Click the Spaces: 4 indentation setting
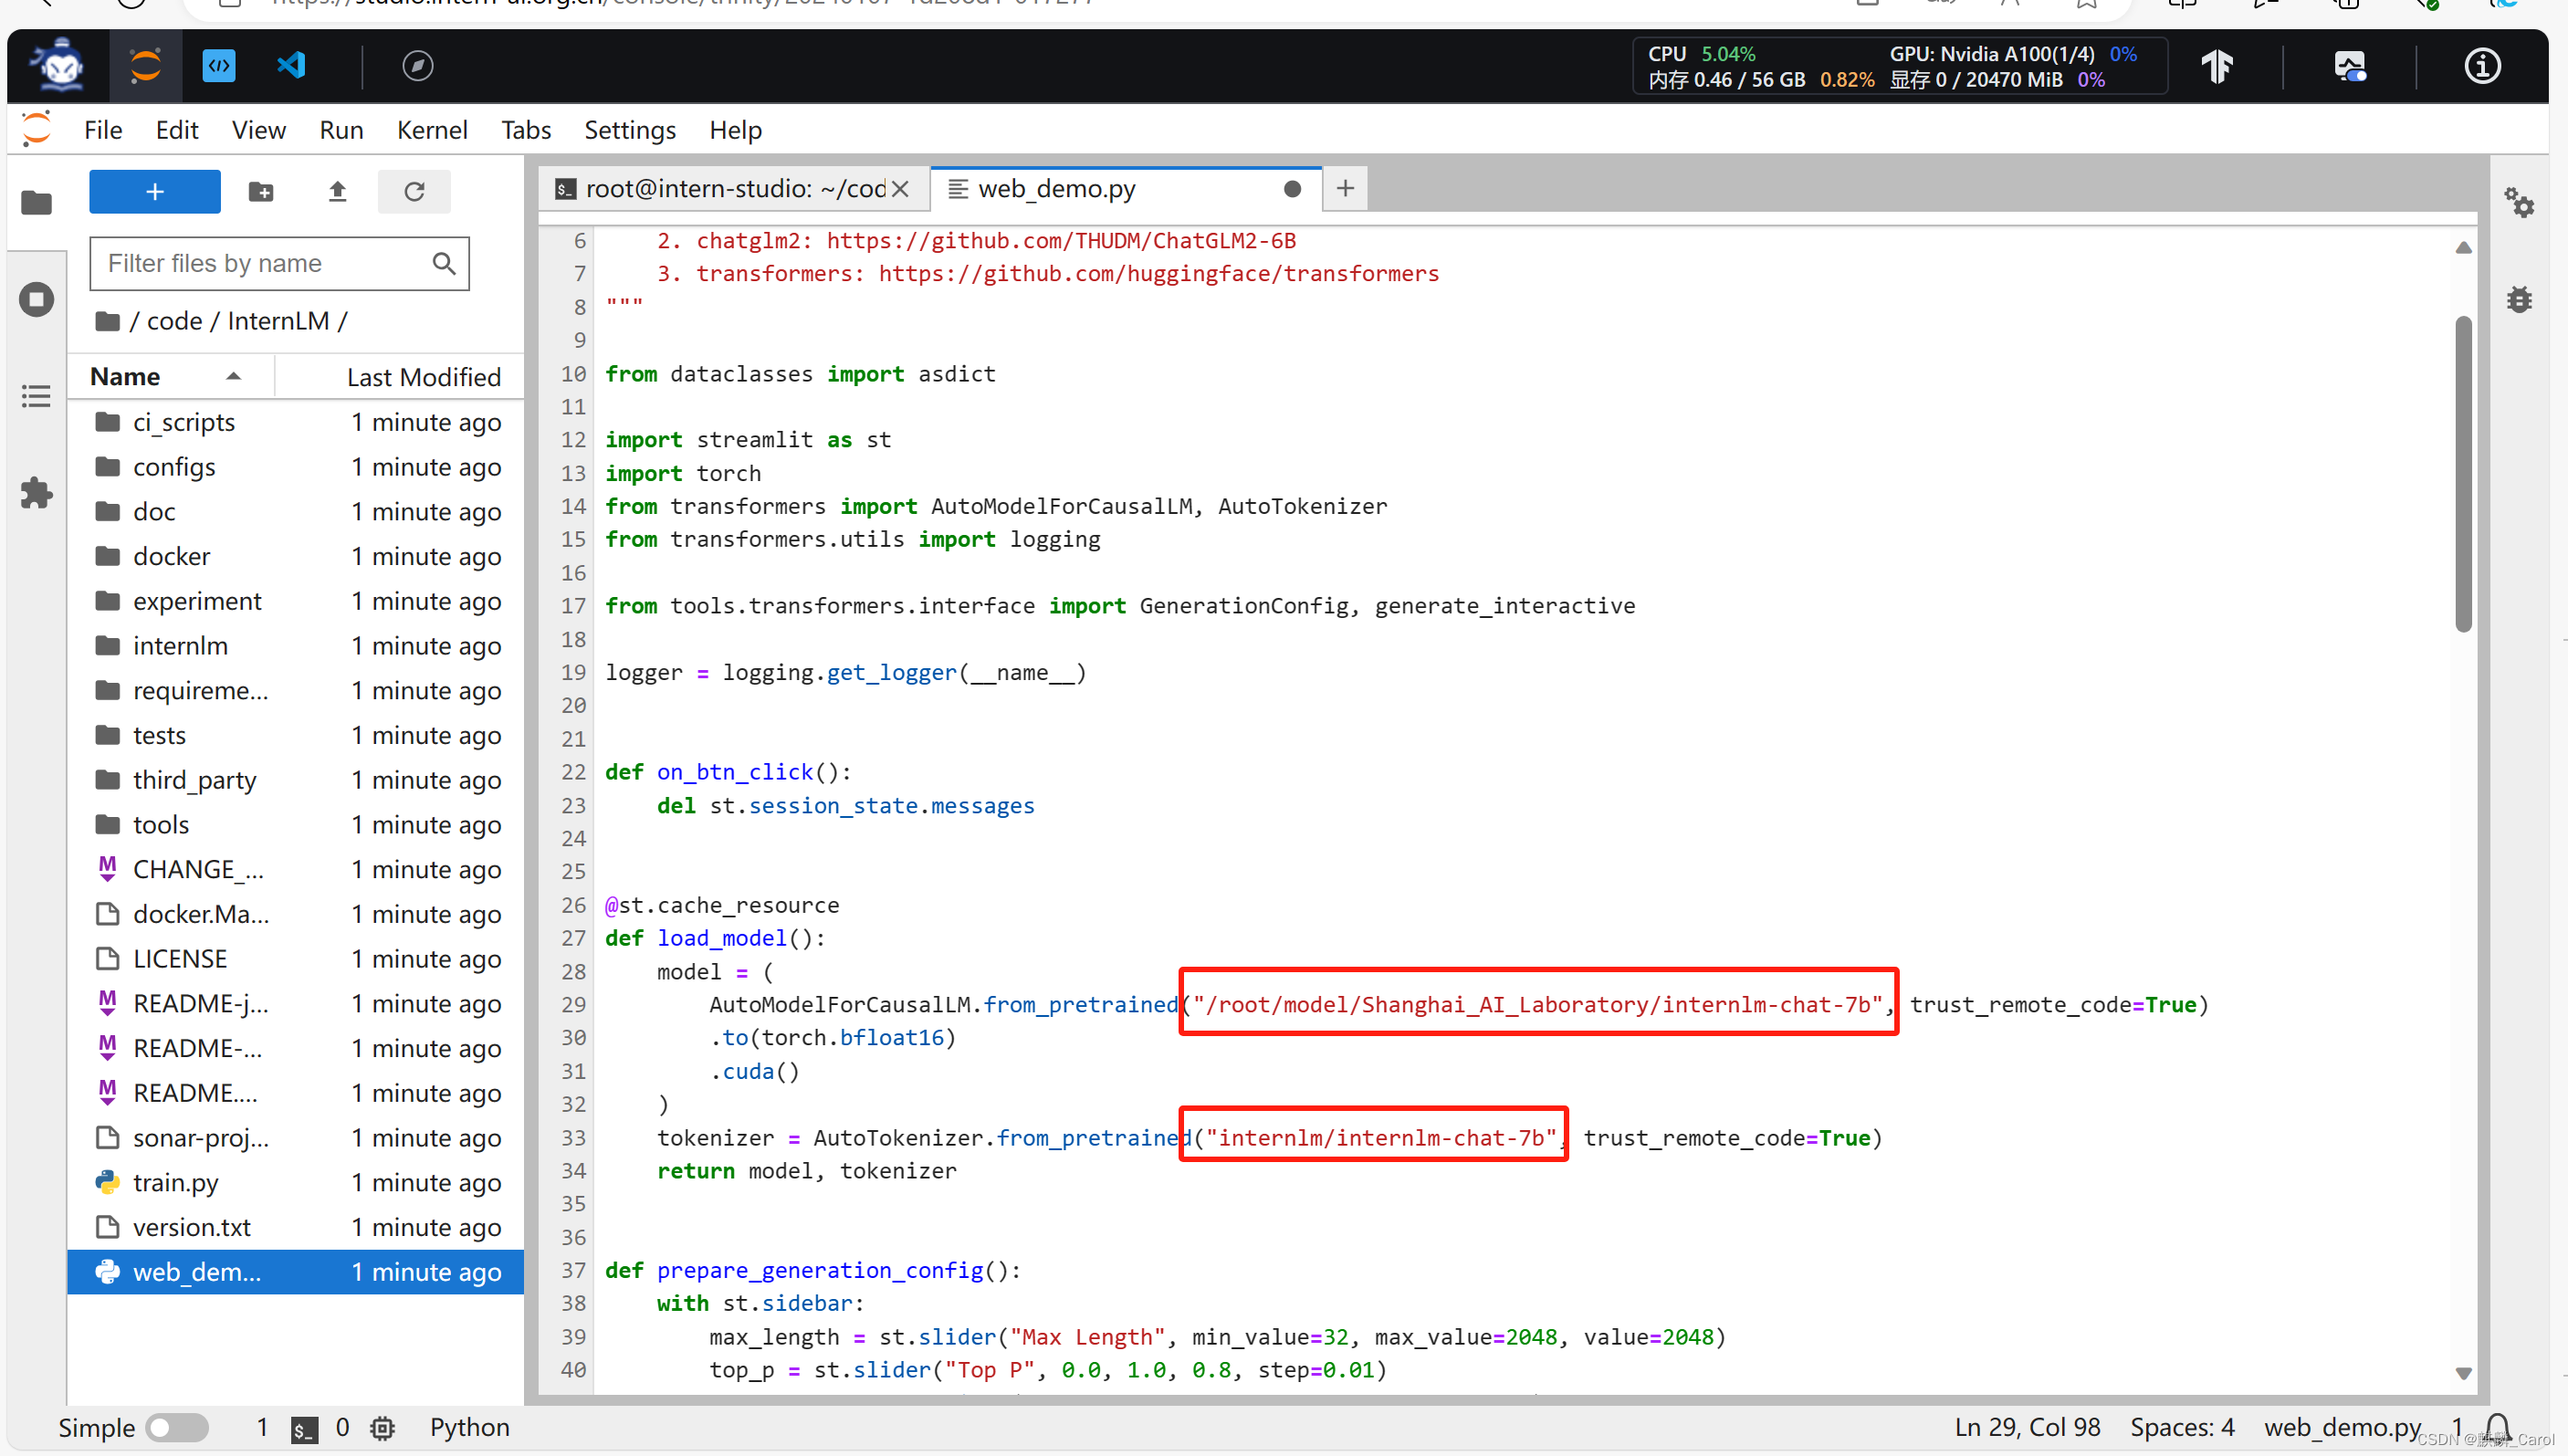 pyautogui.click(x=2181, y=1427)
